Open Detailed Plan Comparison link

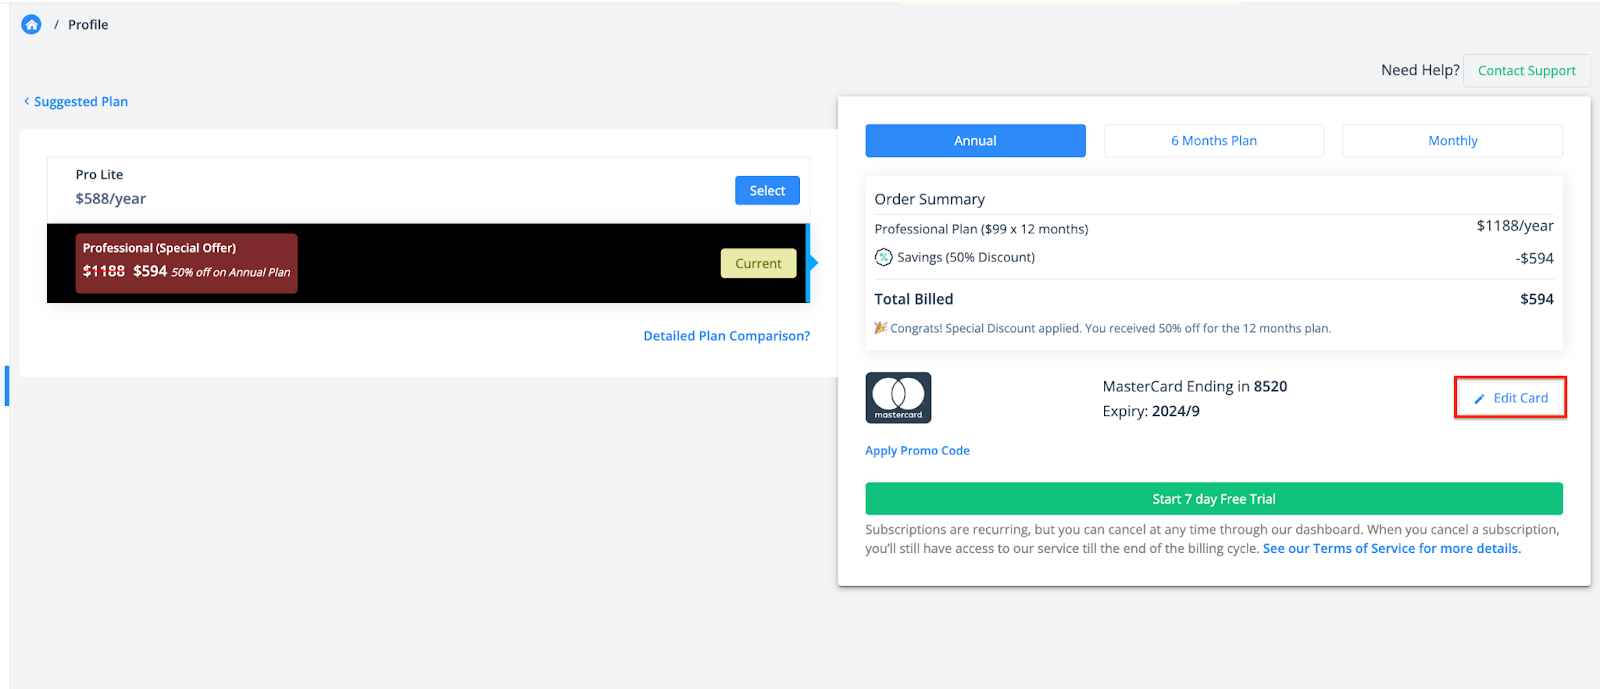tap(727, 336)
